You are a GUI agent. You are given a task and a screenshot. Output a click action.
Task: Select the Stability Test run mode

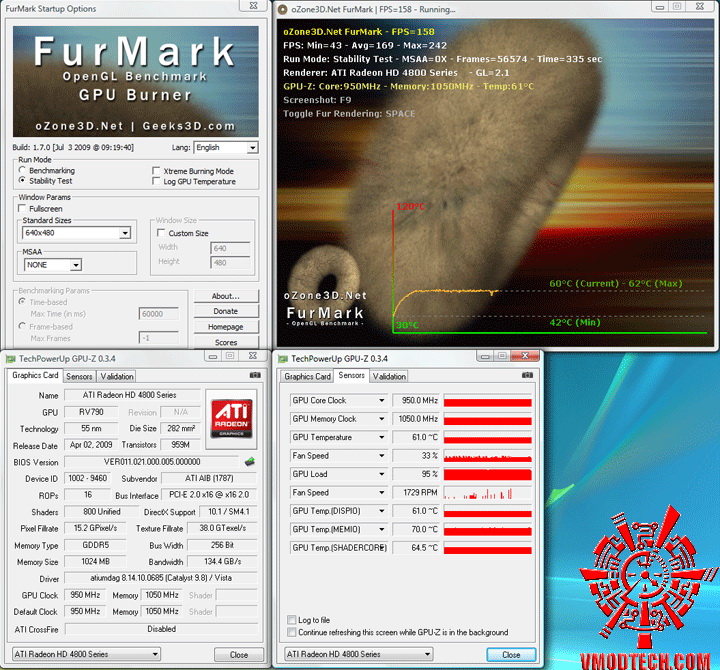(x=22, y=180)
